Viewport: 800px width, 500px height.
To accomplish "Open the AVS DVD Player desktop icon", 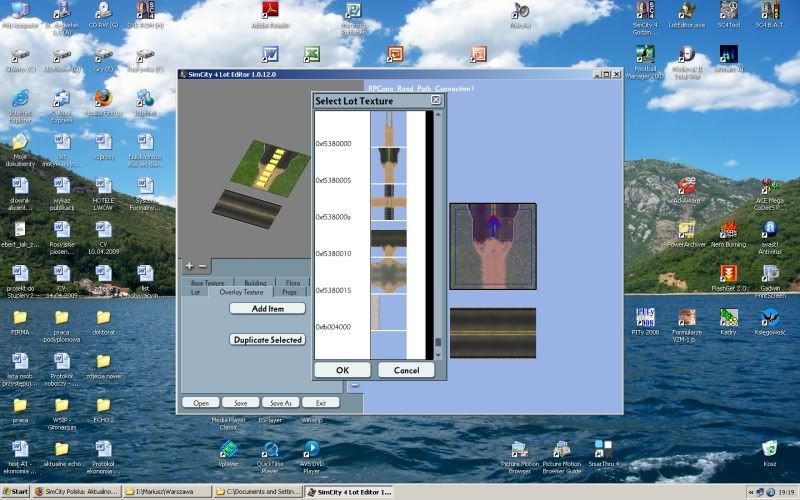I will pyautogui.click(x=311, y=457).
